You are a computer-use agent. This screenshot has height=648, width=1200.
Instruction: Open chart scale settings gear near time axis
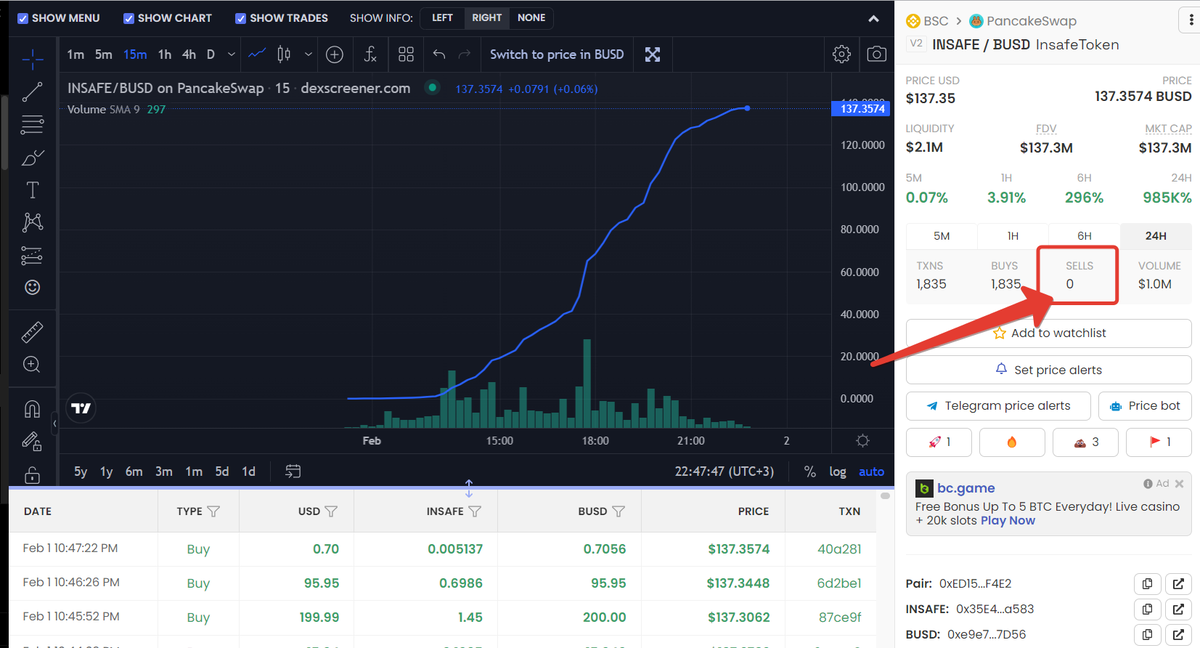pyautogui.click(x=863, y=441)
